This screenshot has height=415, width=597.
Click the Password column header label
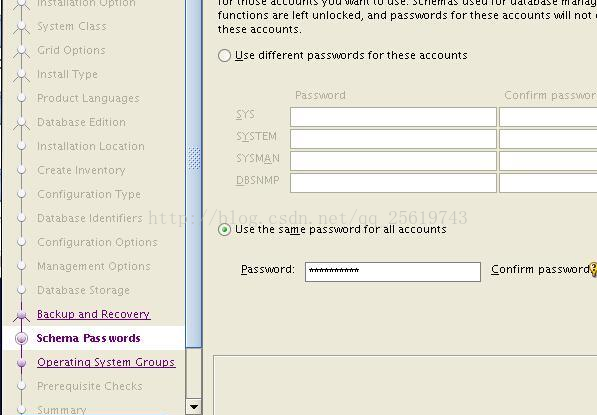(x=320, y=95)
